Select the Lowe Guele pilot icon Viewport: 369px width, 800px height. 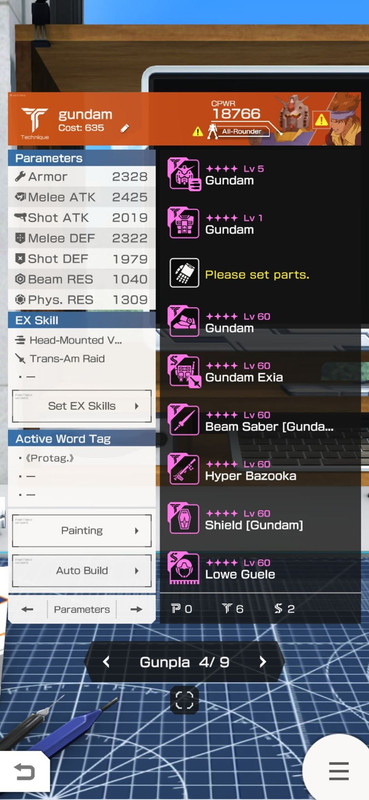184,568
